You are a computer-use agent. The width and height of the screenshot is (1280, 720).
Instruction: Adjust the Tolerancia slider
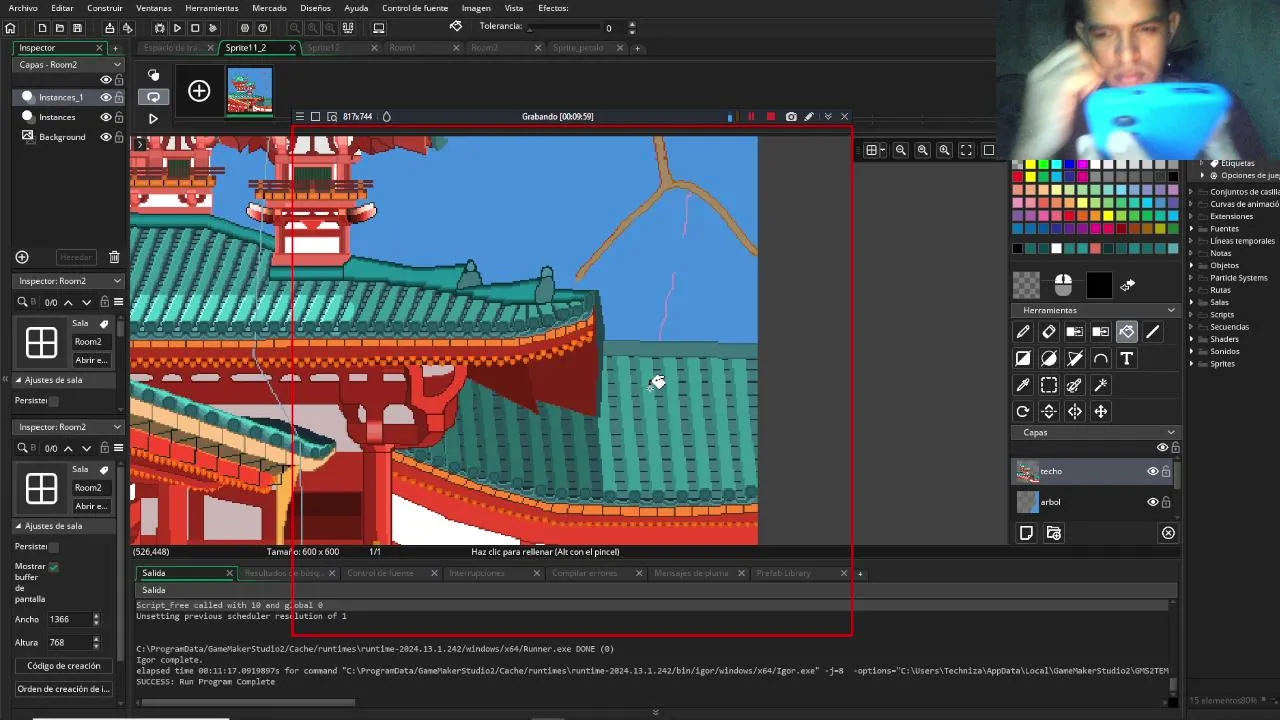[x=564, y=28]
